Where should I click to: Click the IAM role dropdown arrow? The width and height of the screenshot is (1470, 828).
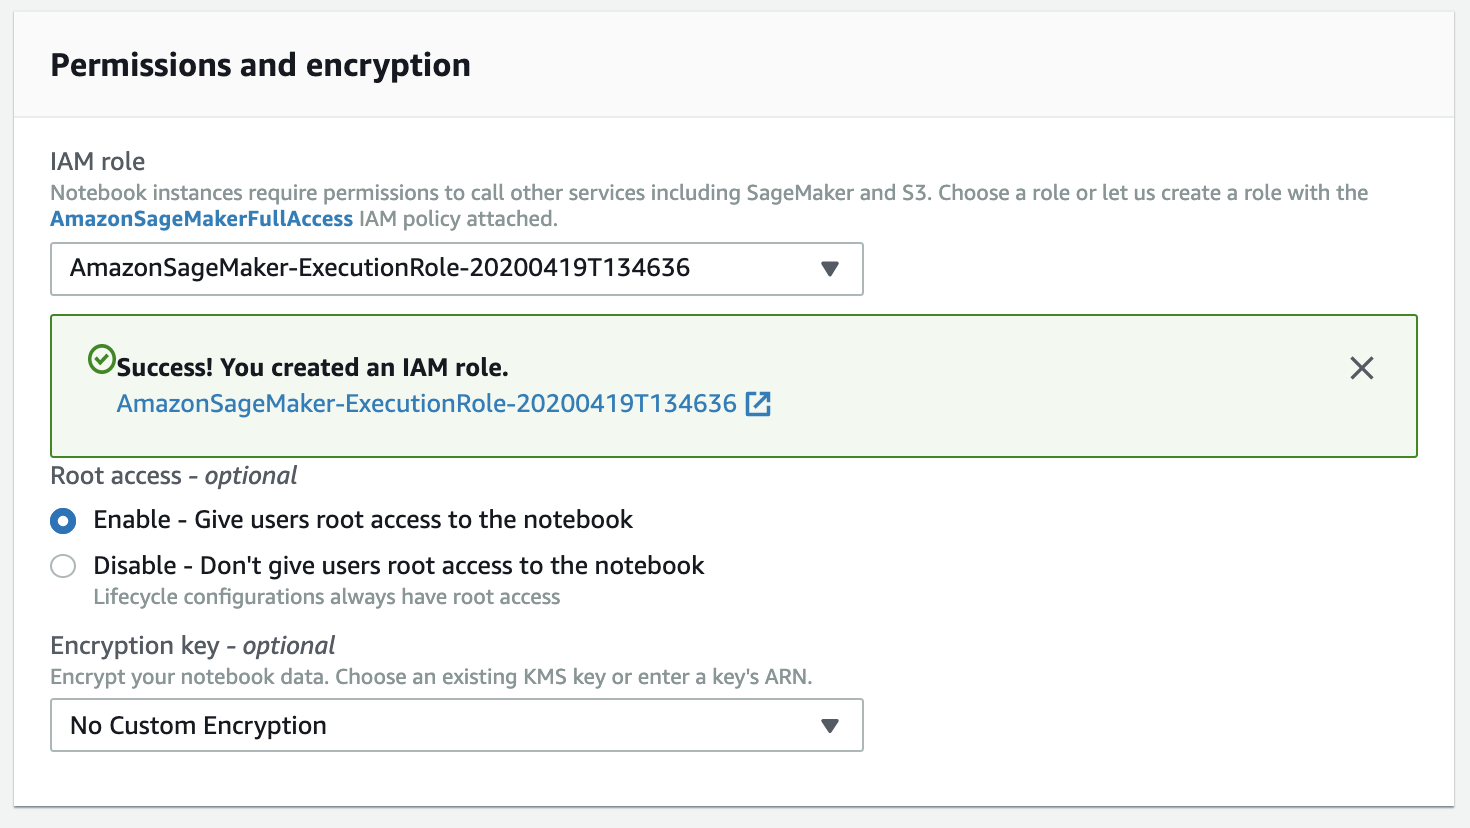(x=829, y=269)
